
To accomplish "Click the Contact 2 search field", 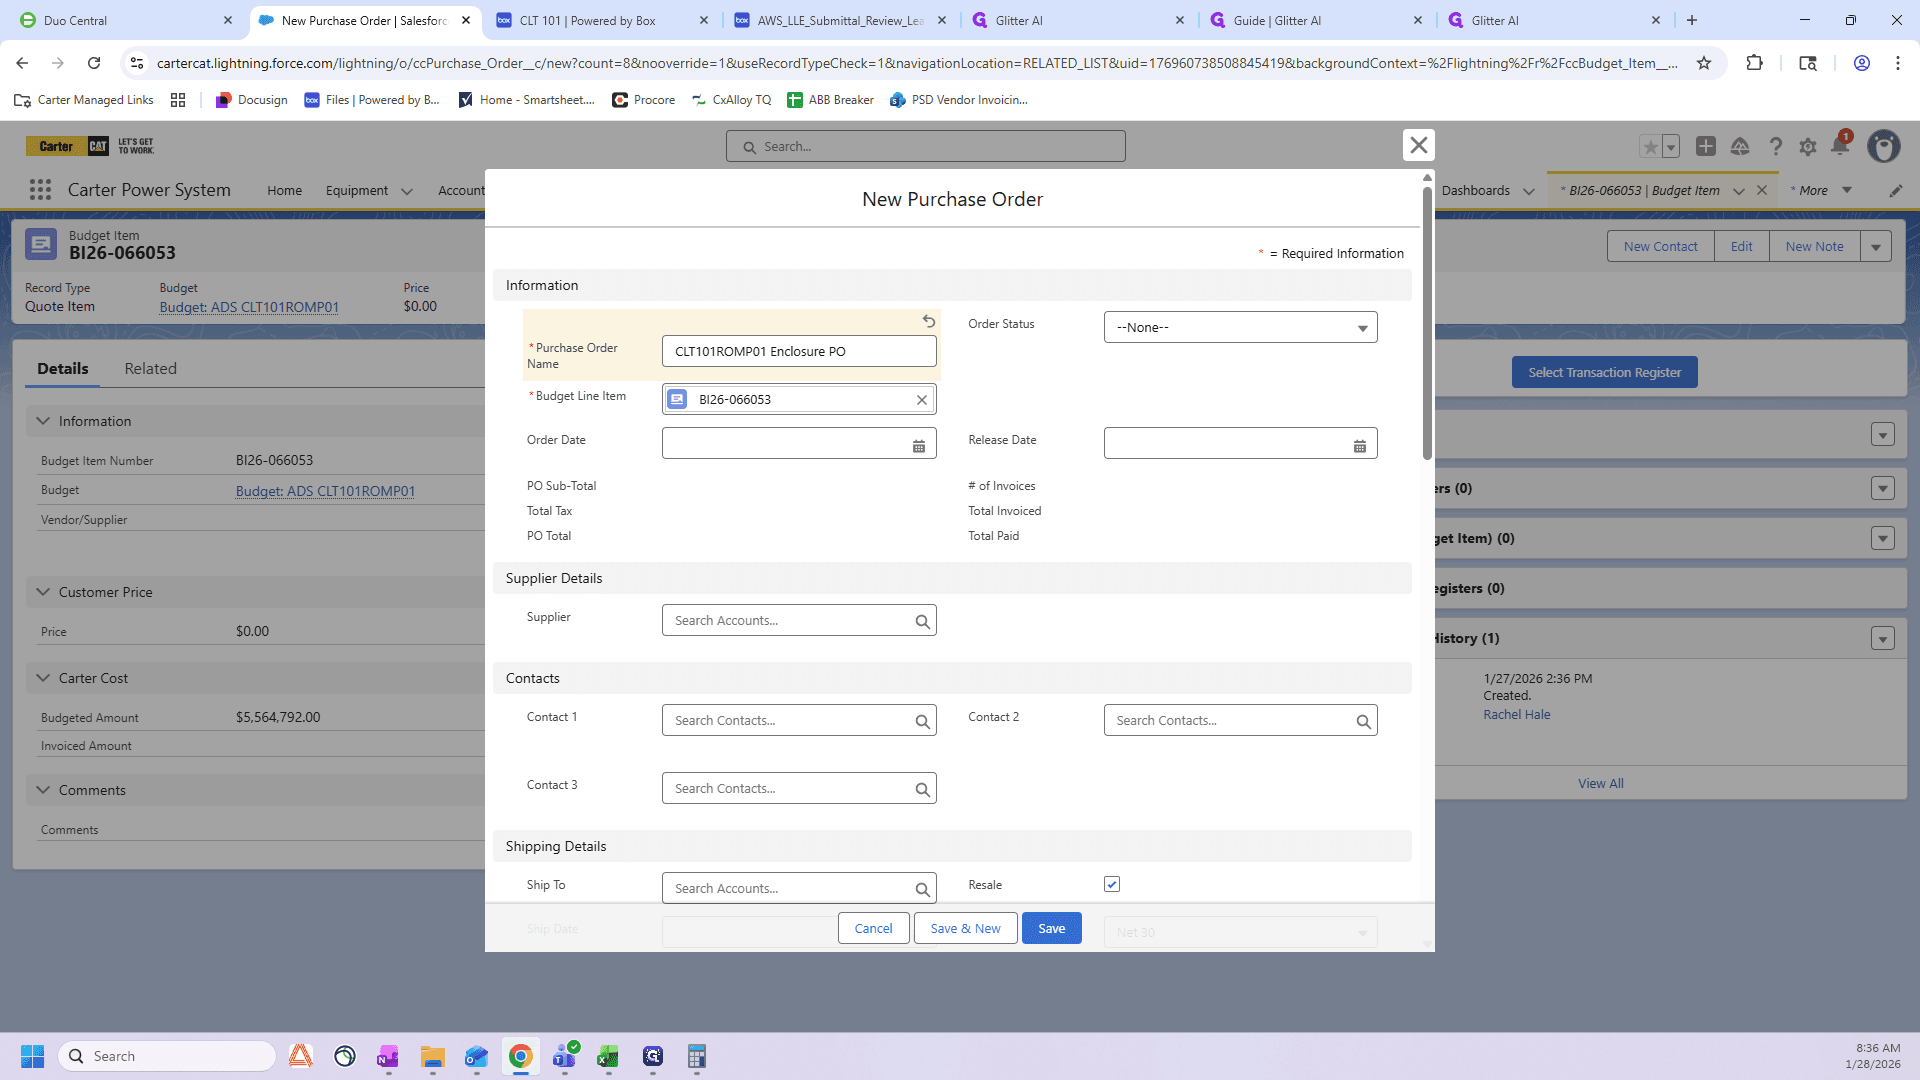I will pyautogui.click(x=1240, y=720).
